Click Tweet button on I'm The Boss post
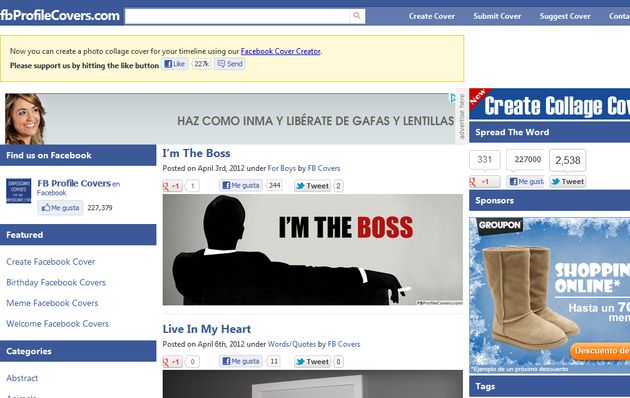This screenshot has height=398, width=630. [313, 186]
